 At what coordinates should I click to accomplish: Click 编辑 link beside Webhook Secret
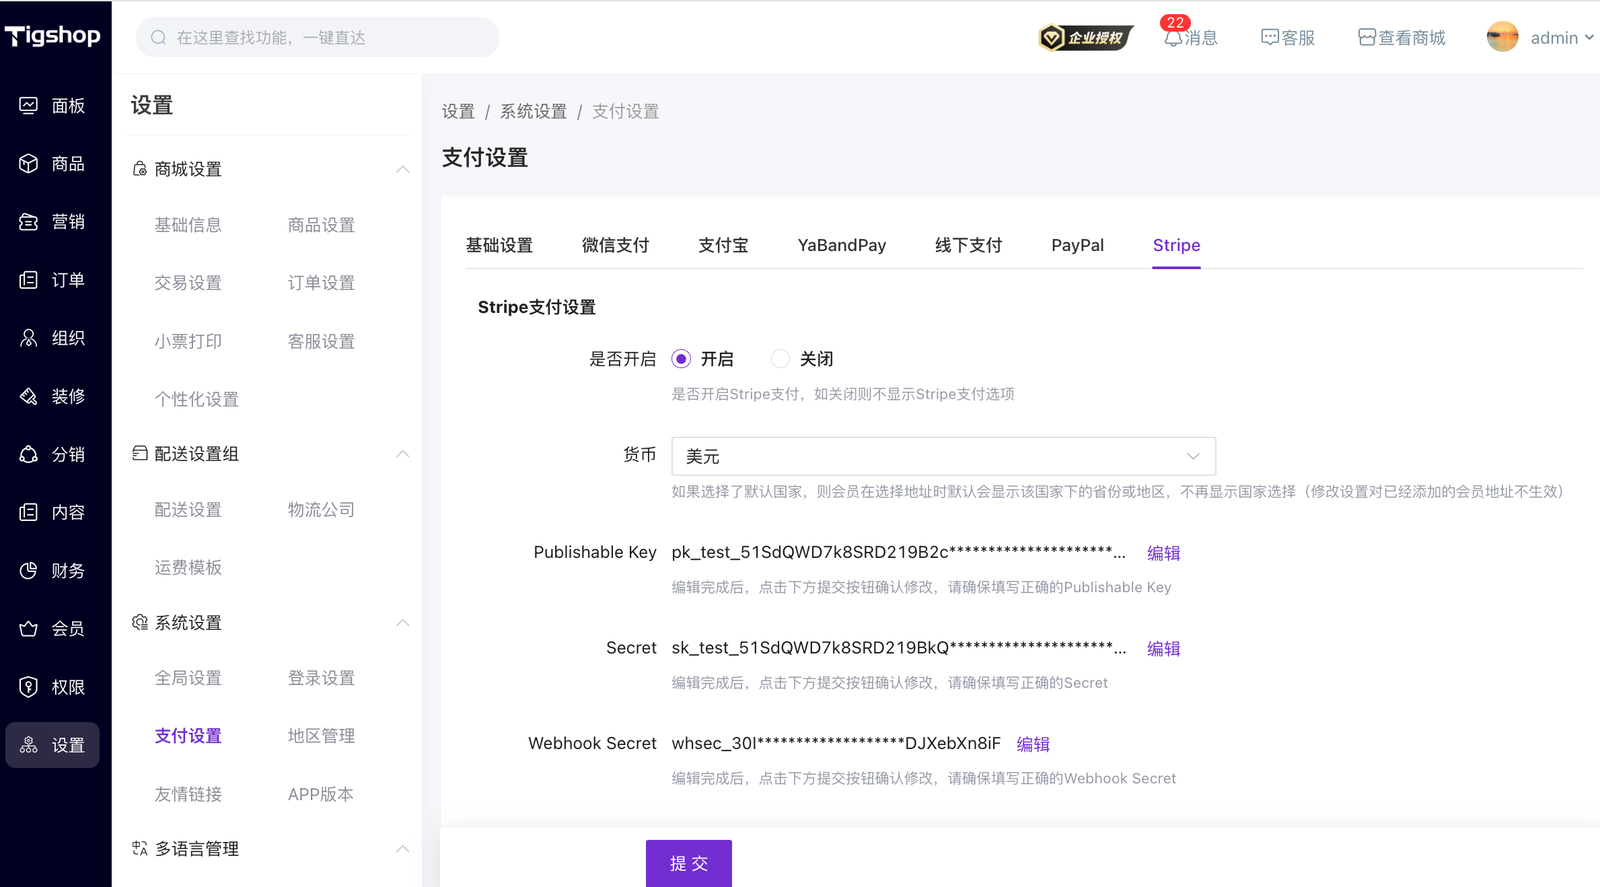click(x=1033, y=744)
